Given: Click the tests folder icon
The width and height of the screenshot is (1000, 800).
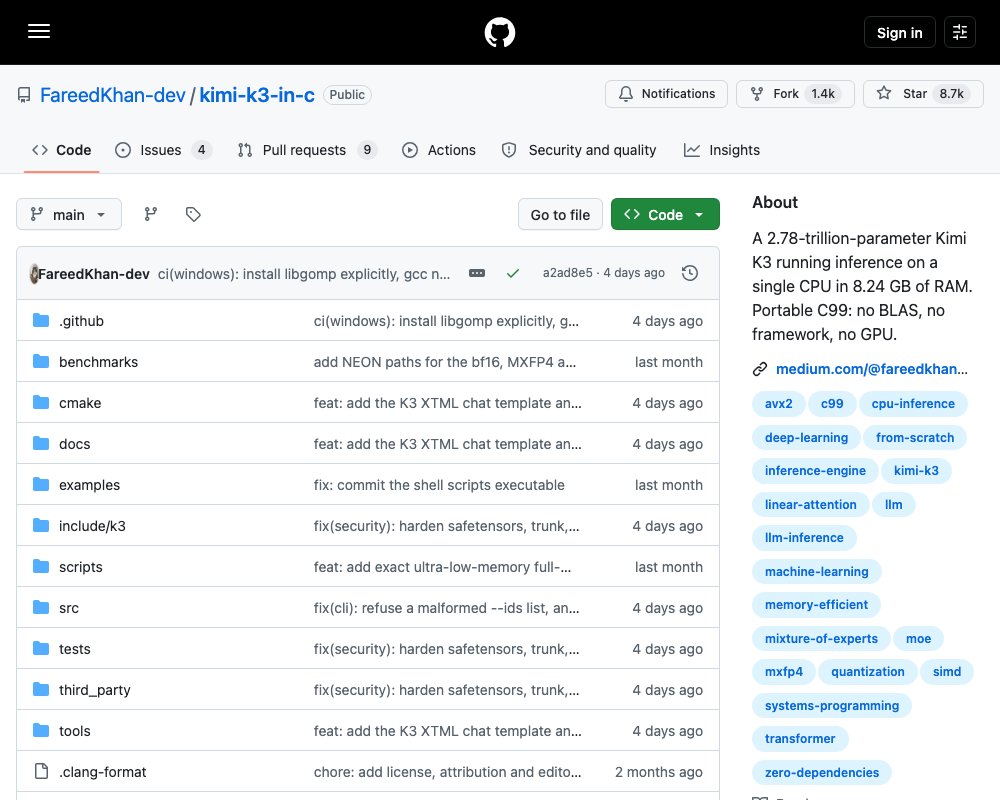Looking at the screenshot, I should coord(41,649).
